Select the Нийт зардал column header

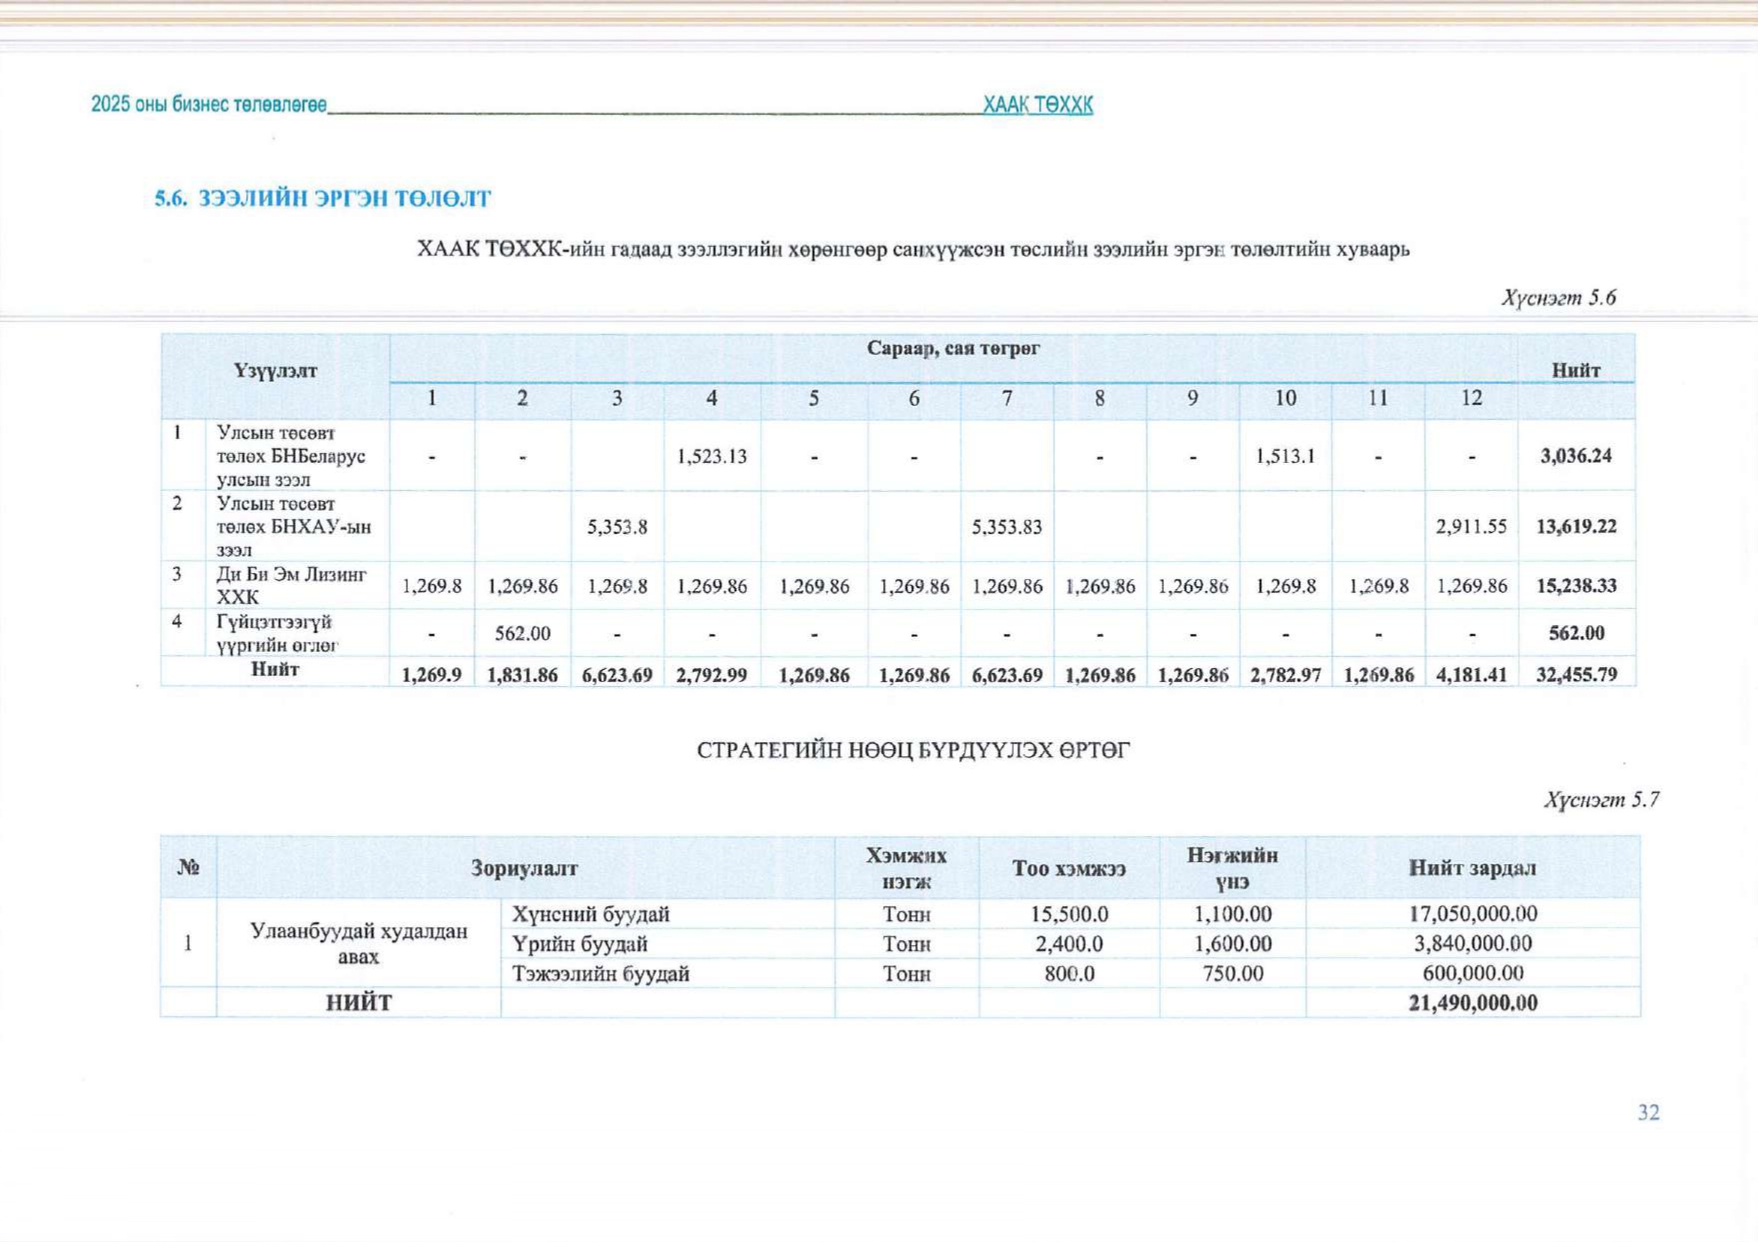[1472, 868]
